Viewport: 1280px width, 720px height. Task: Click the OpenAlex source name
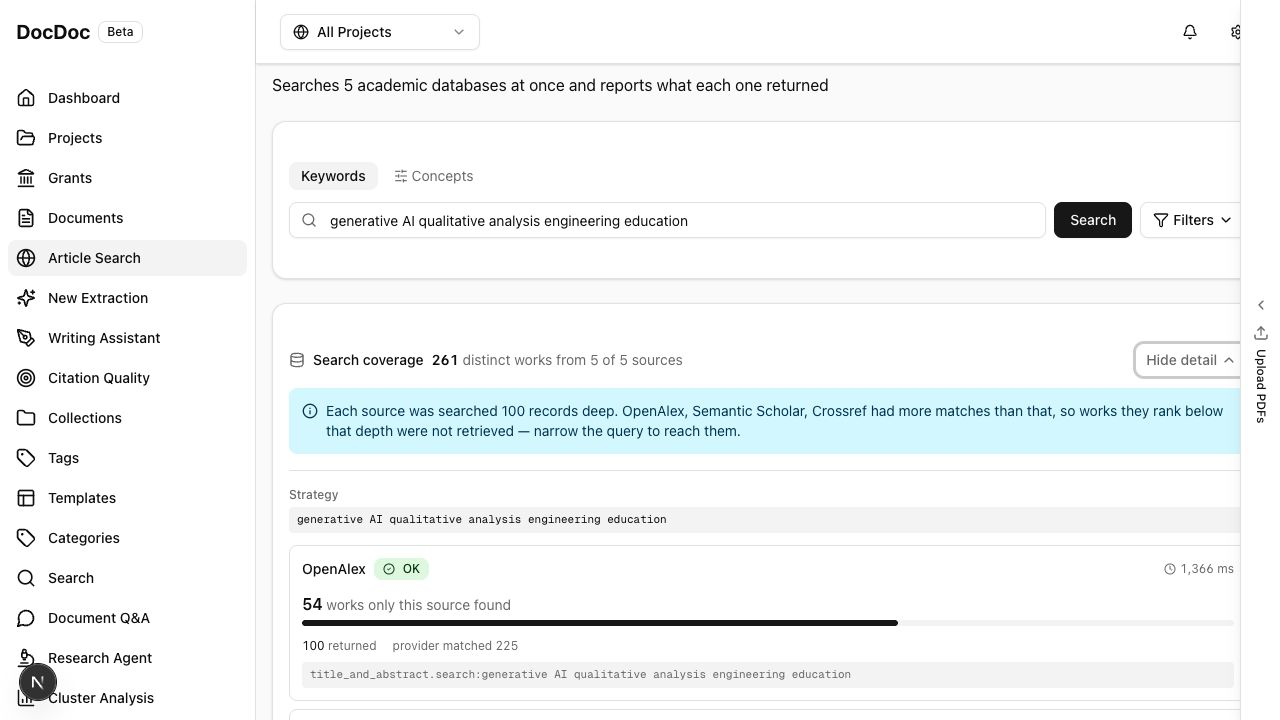click(334, 569)
